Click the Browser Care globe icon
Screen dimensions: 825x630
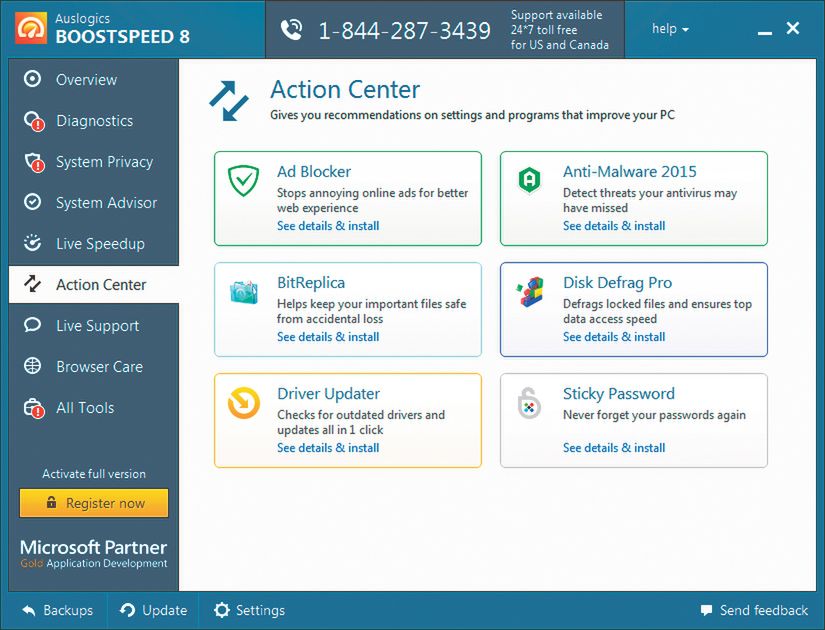pos(33,366)
